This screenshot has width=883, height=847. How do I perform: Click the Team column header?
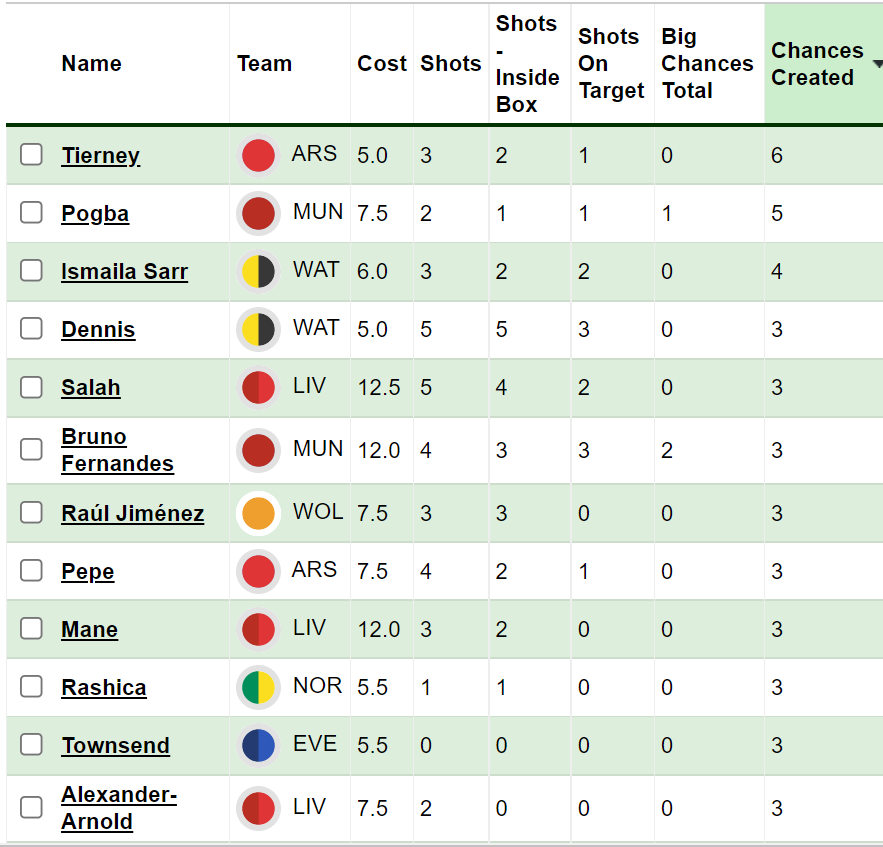pyautogui.click(x=264, y=64)
